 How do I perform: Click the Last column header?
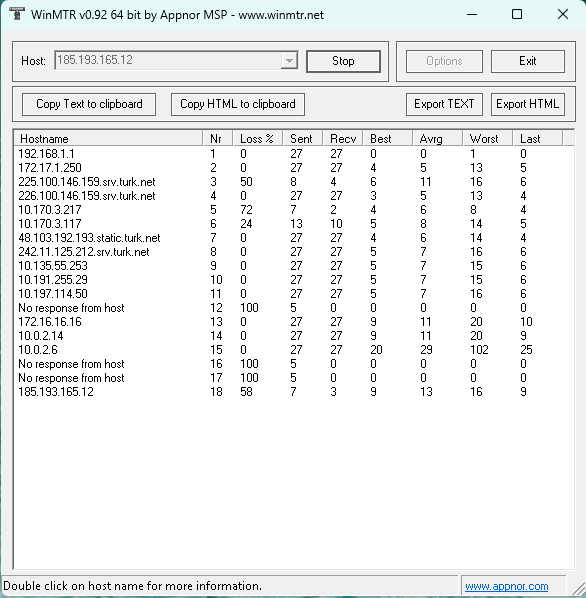(538, 138)
